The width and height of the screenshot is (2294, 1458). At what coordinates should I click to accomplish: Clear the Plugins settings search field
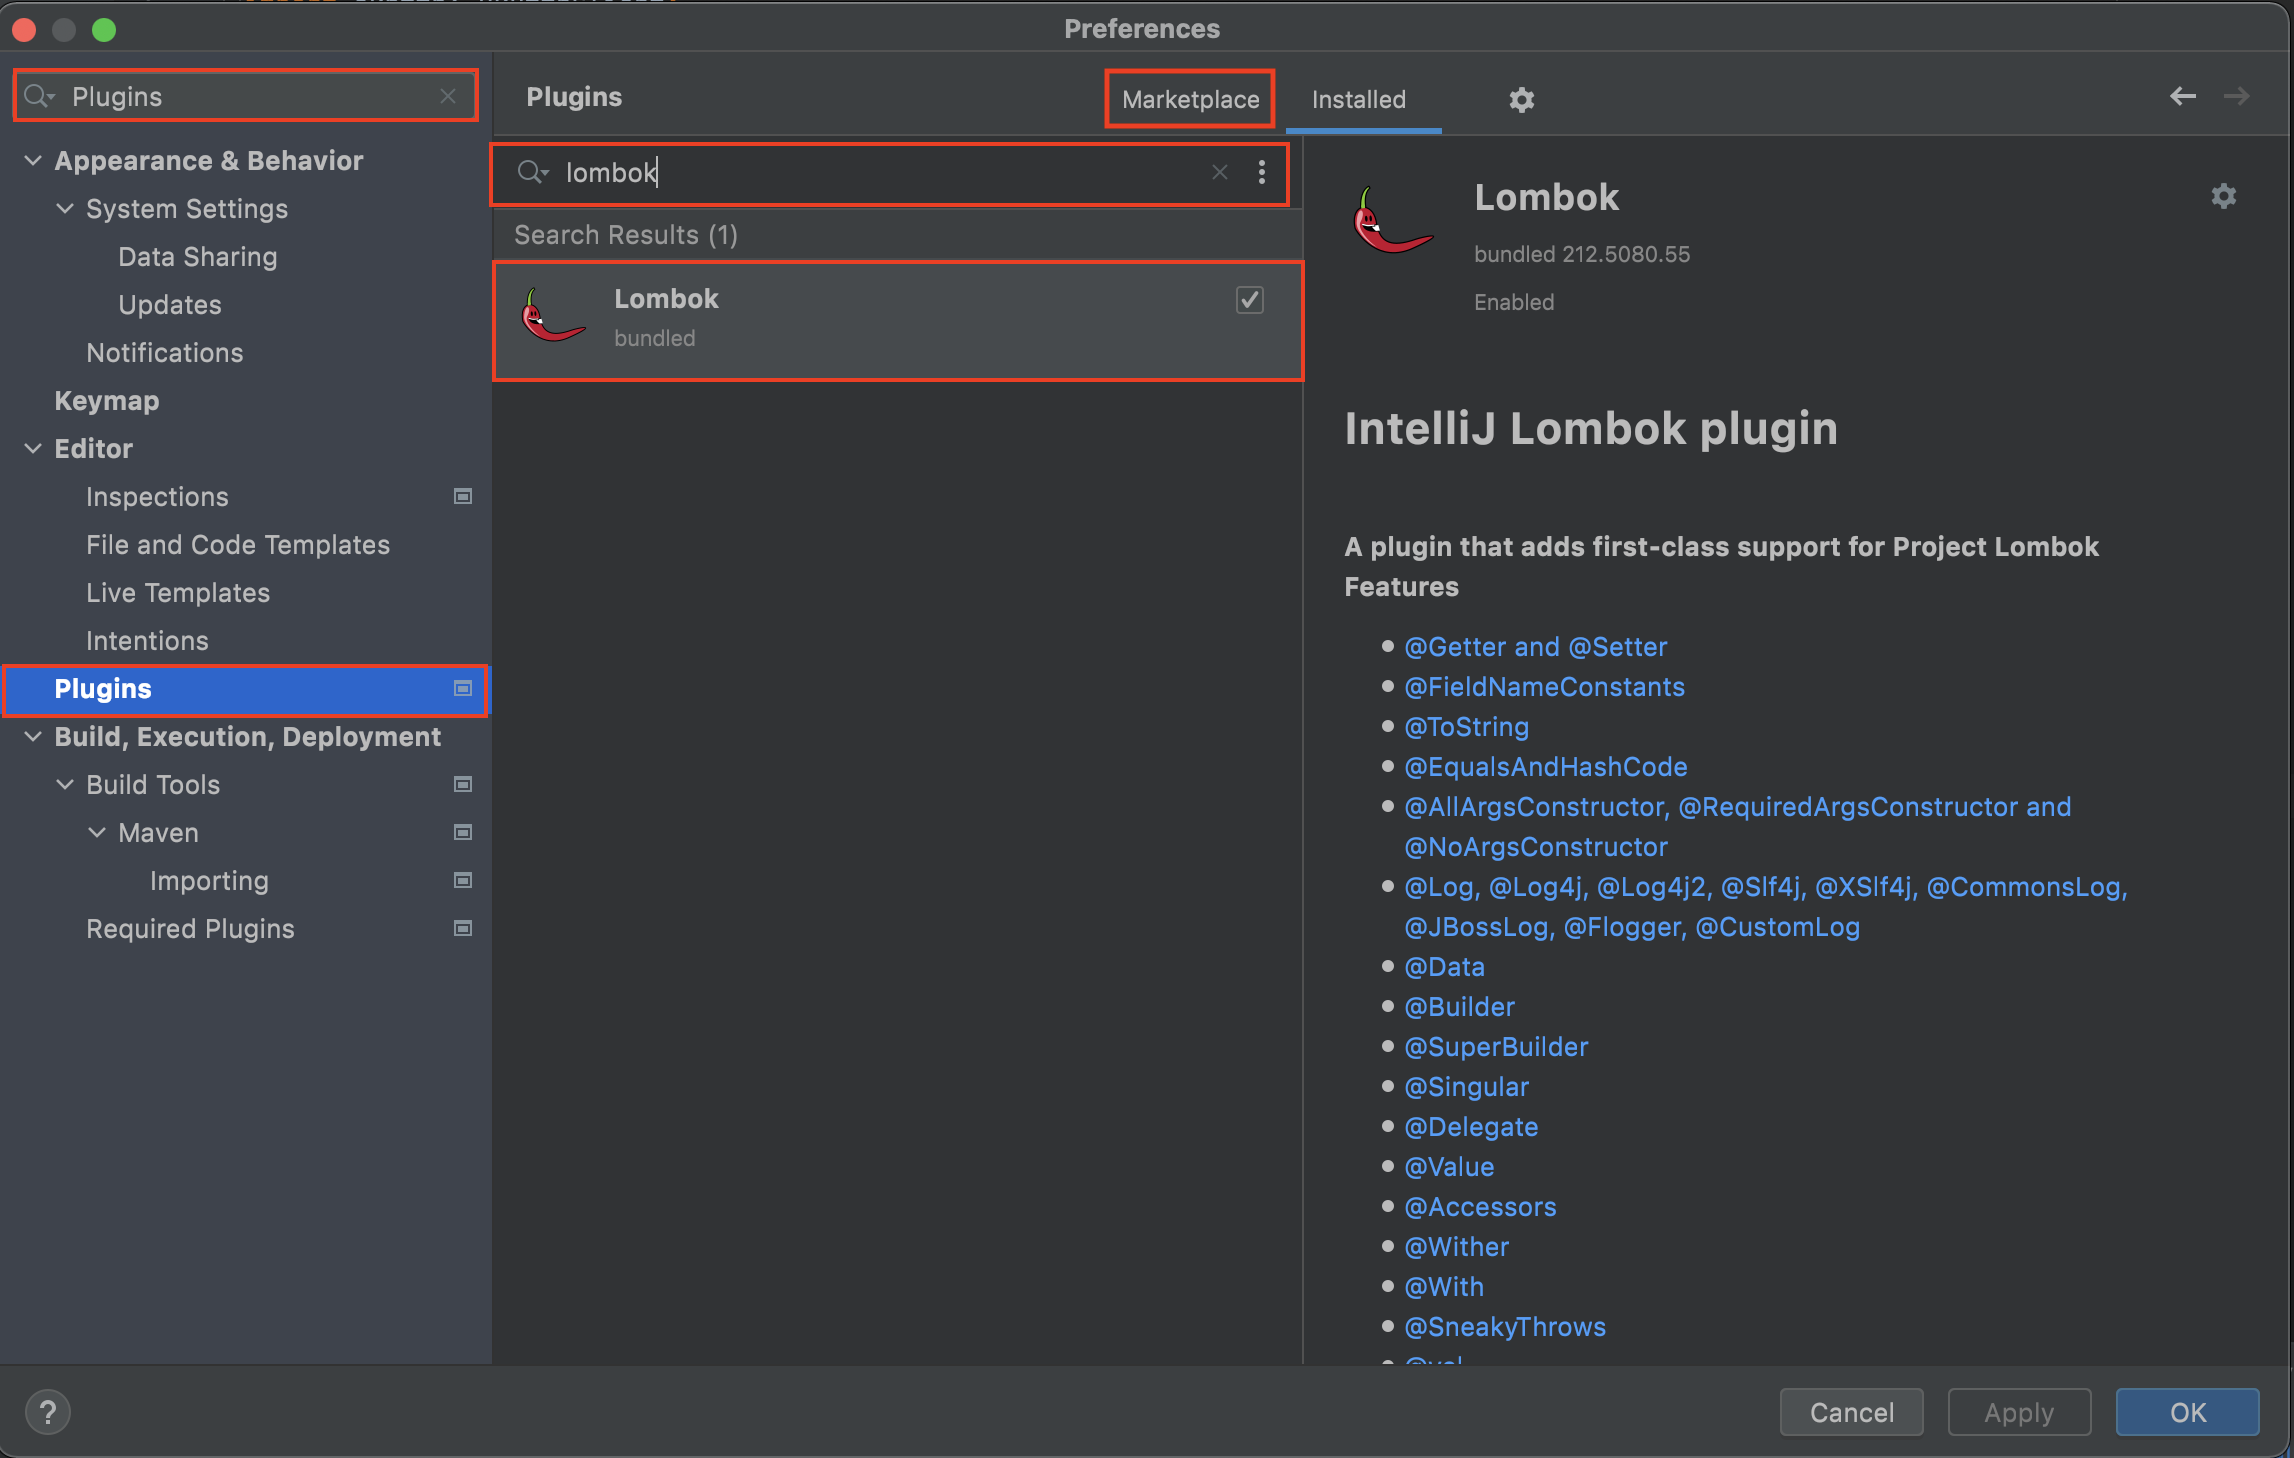click(x=448, y=96)
